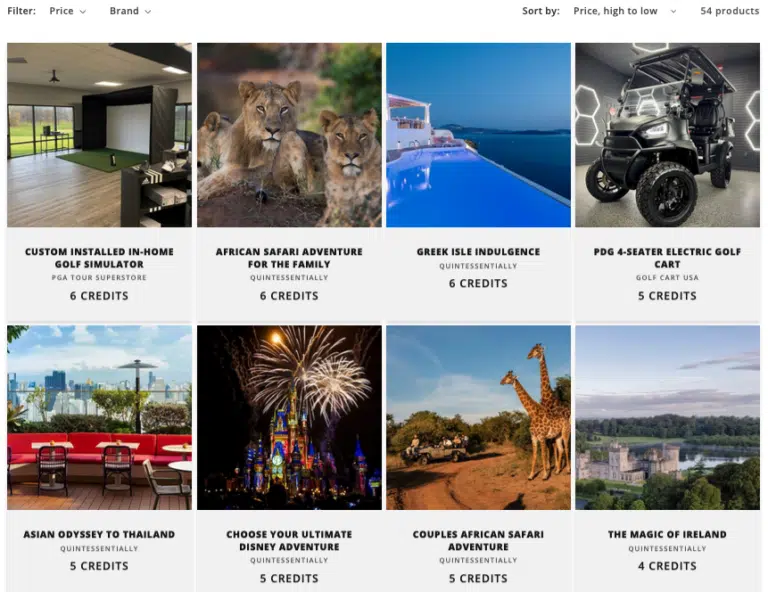Screen dimensions: 768x592
Task: Open the Thailand rooftop terrace image
Action: 99,418
